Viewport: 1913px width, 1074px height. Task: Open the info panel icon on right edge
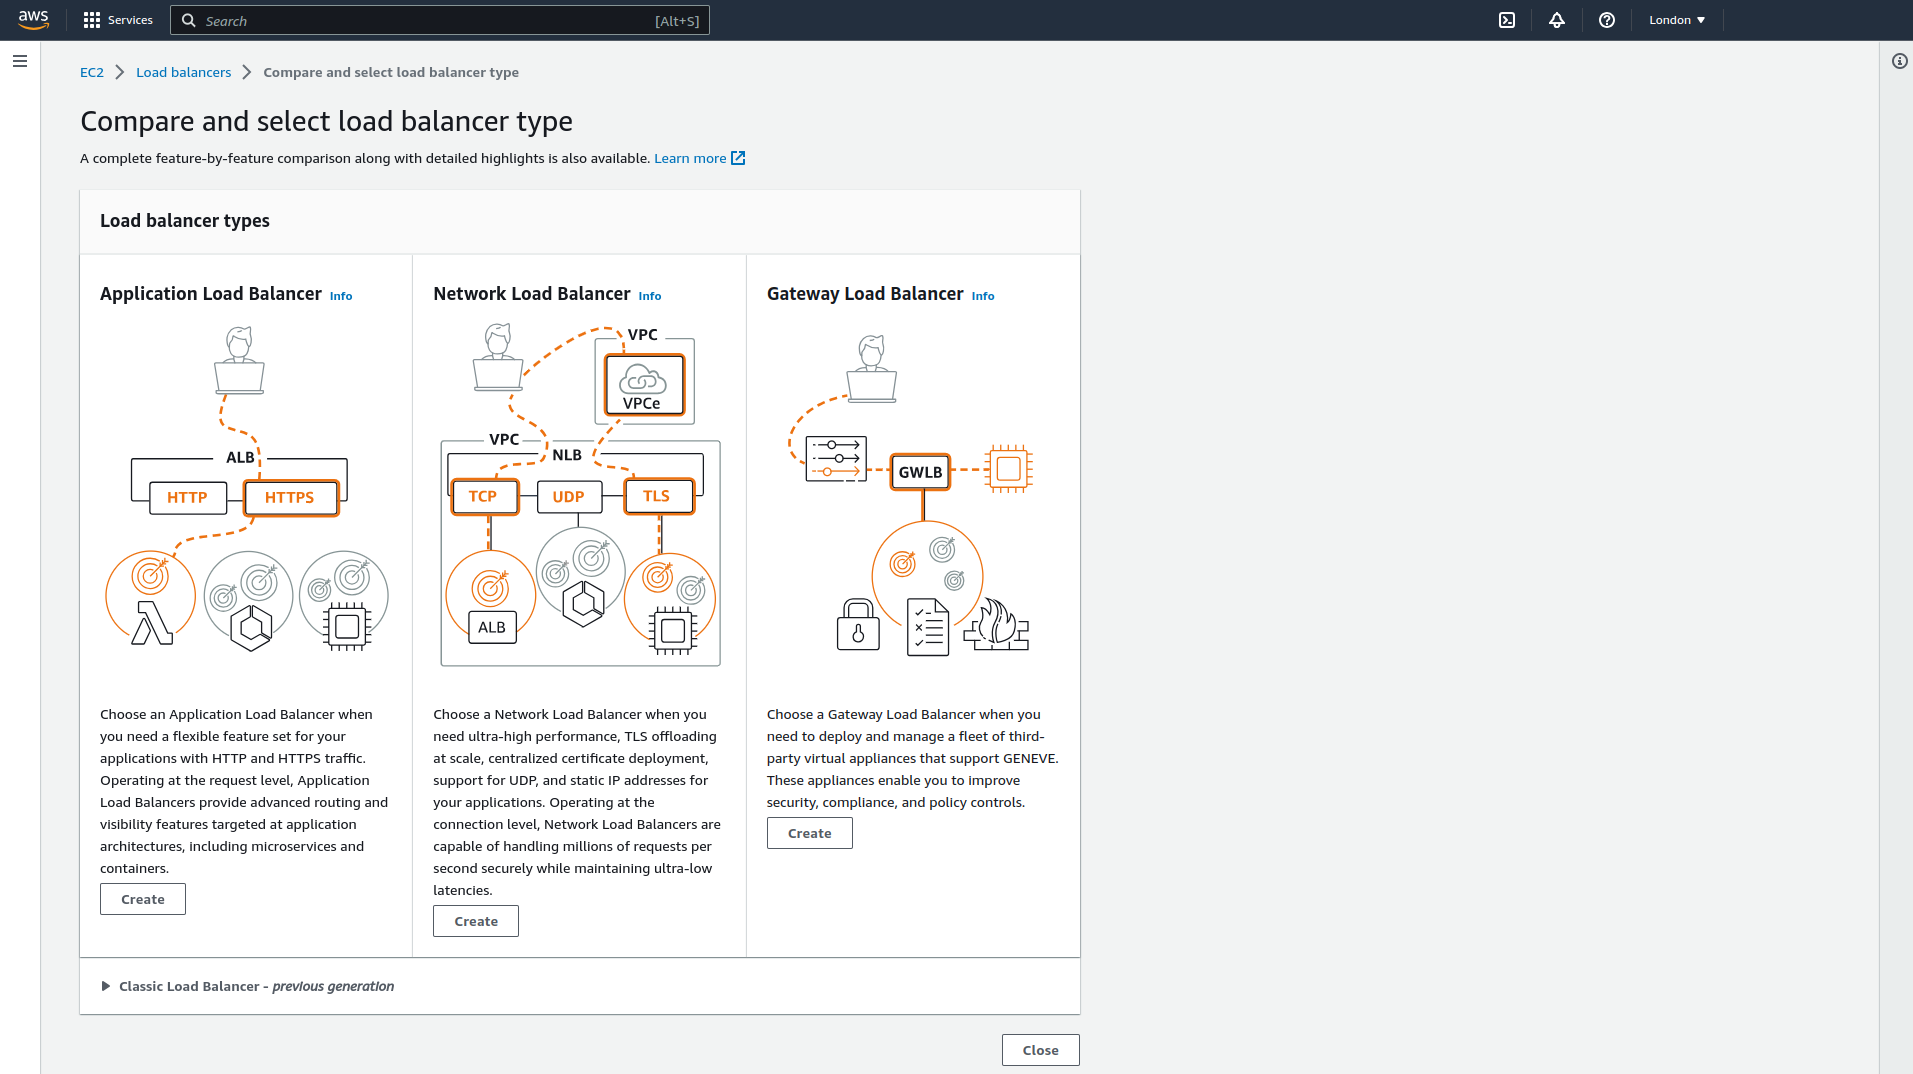[x=1899, y=61]
